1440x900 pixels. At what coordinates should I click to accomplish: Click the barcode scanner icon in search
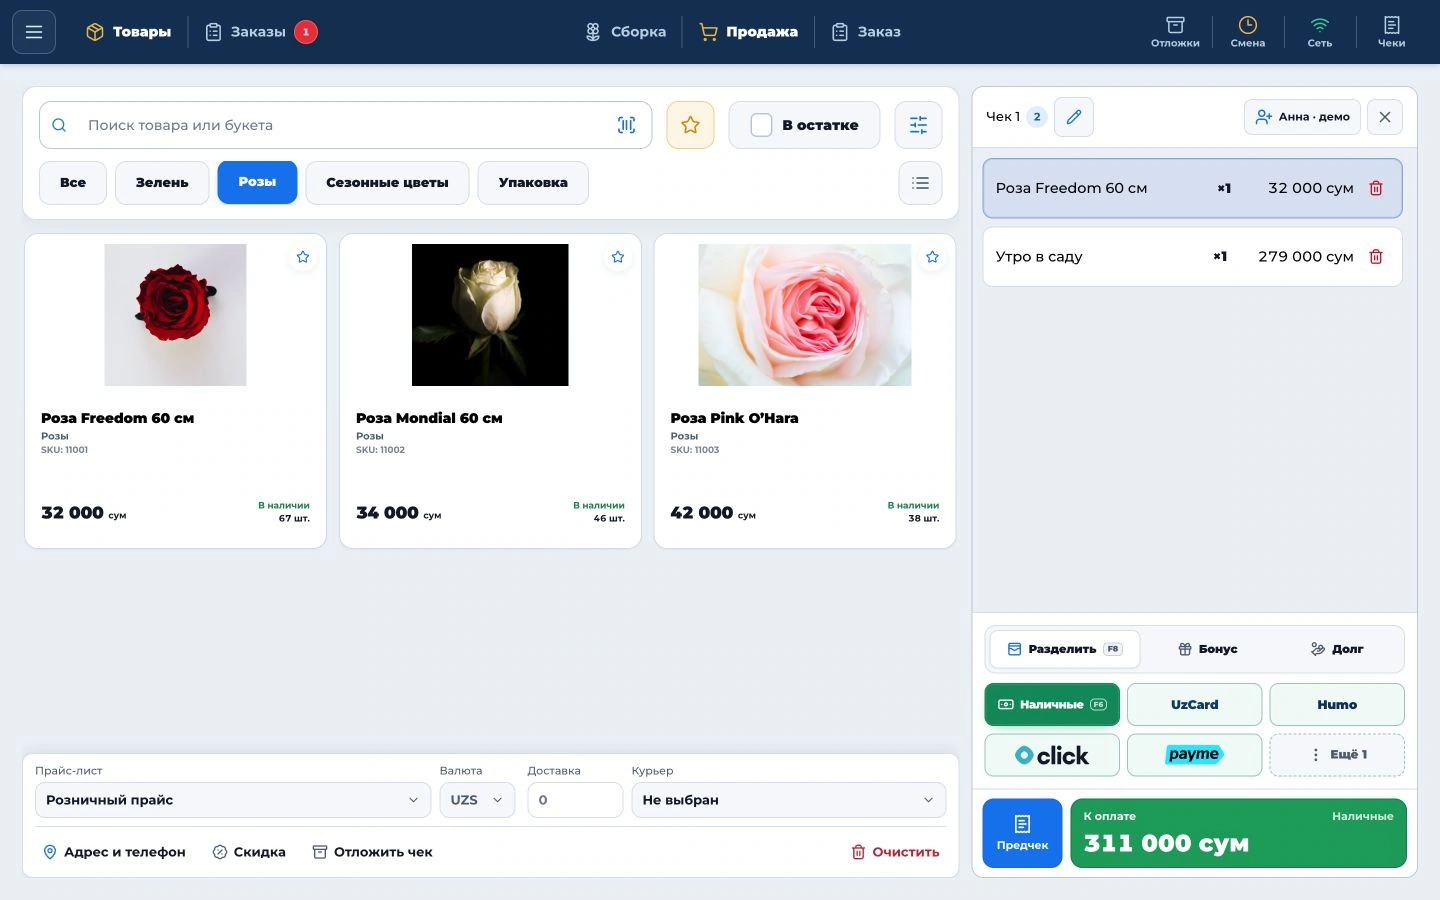pos(626,125)
